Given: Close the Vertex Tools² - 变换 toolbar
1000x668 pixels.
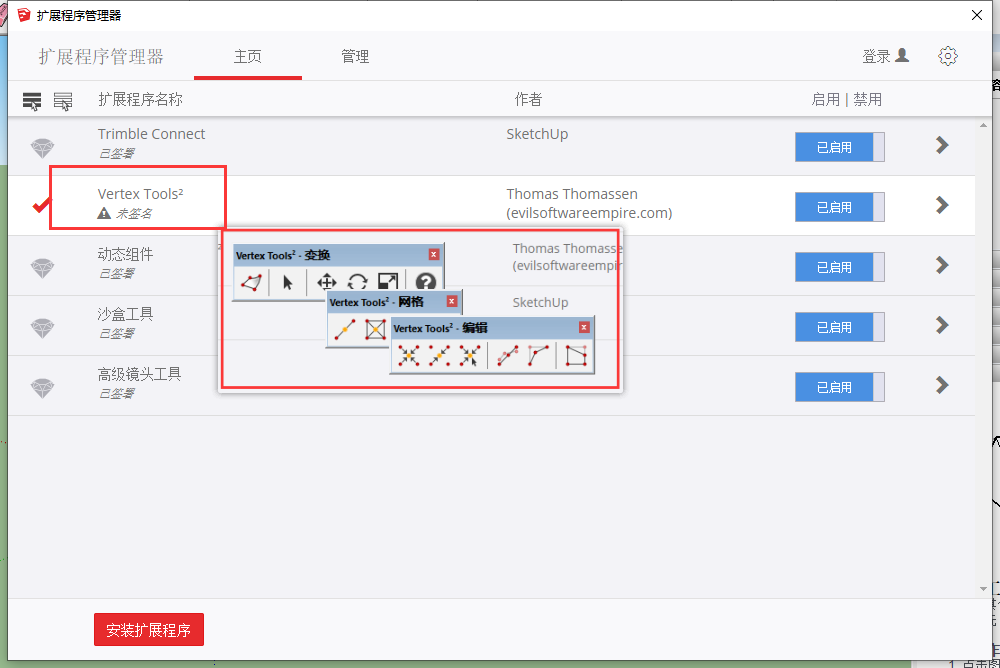Looking at the screenshot, I should (x=434, y=255).
